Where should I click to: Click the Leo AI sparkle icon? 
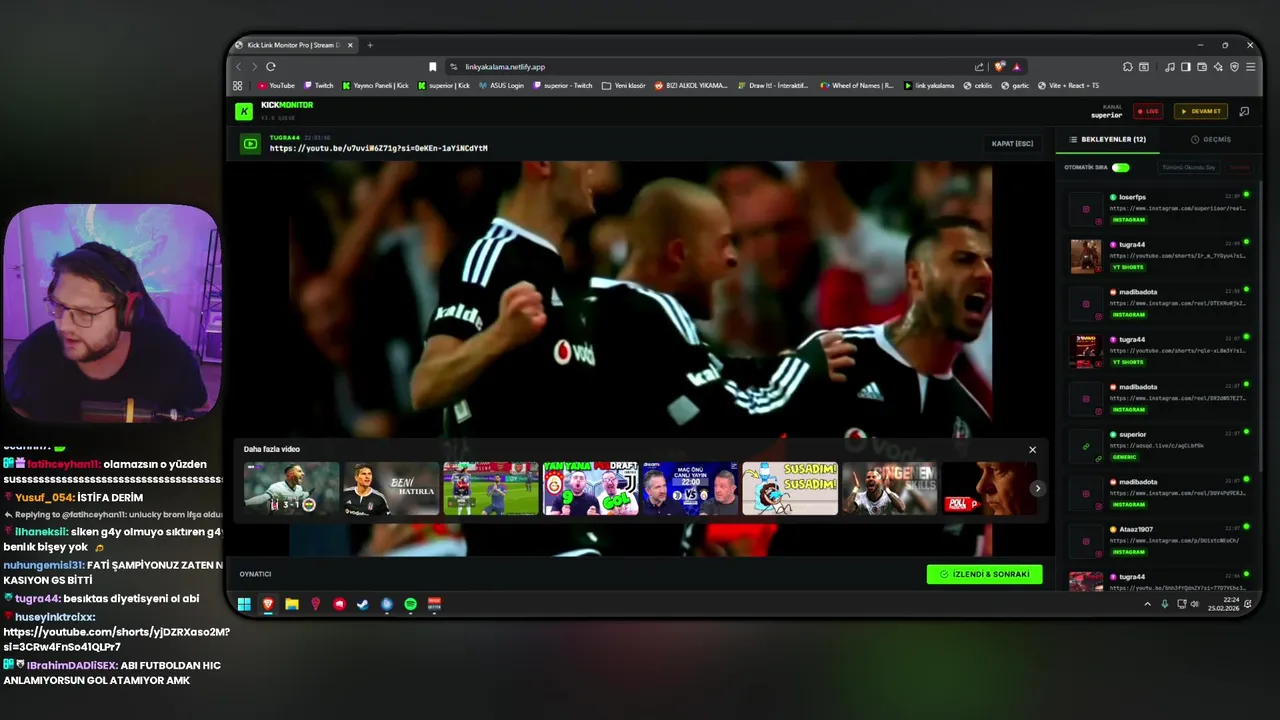tap(1218, 66)
